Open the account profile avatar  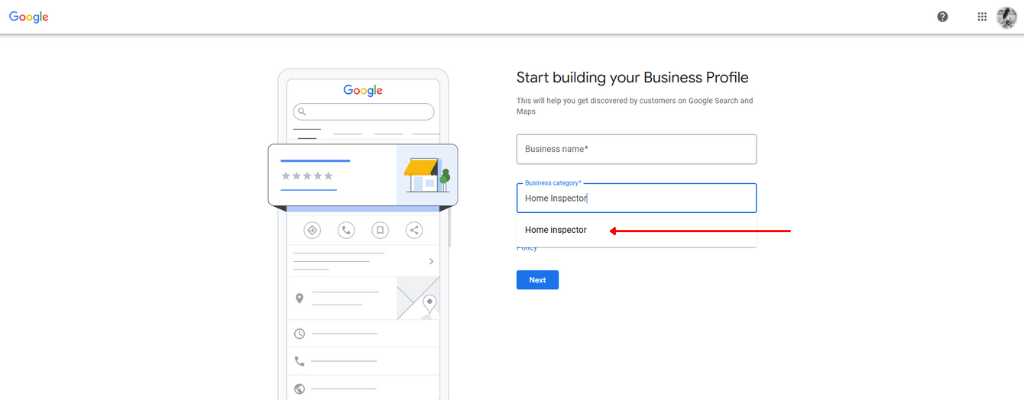(x=1006, y=17)
